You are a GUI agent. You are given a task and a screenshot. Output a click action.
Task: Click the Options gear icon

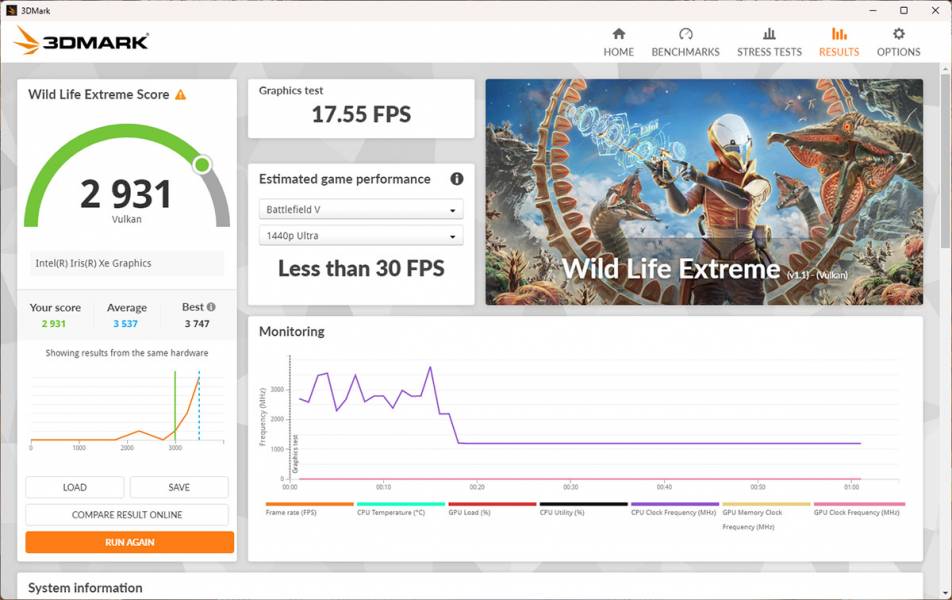point(899,33)
